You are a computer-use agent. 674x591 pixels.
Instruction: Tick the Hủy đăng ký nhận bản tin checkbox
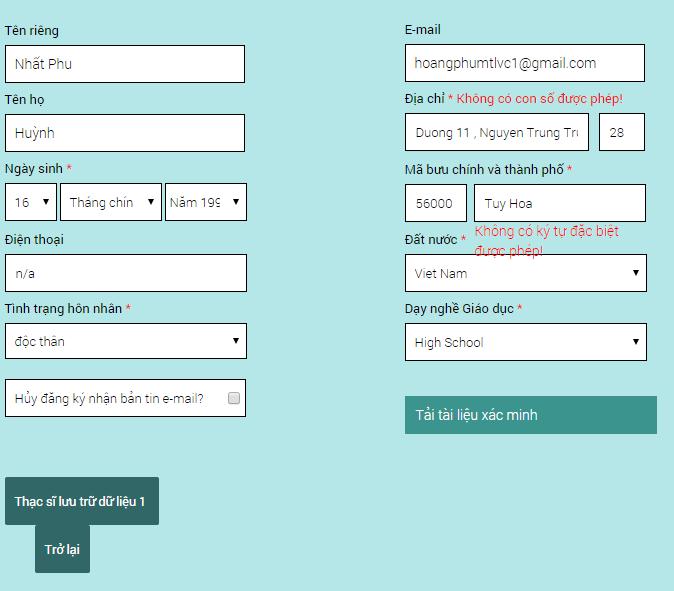click(234, 398)
